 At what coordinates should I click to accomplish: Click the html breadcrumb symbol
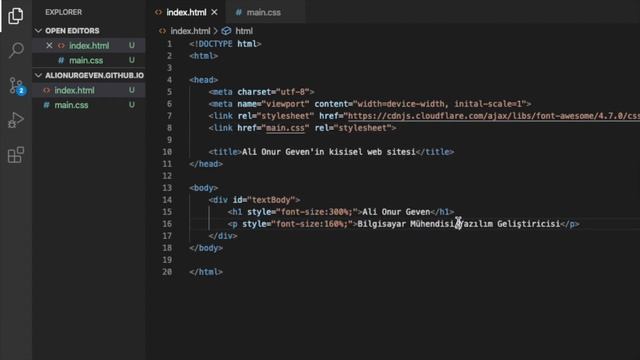click(x=244, y=31)
